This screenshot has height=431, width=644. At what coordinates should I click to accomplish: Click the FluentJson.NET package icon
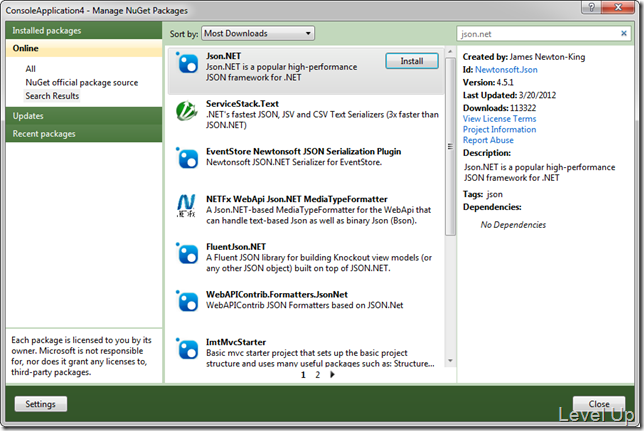tap(187, 254)
